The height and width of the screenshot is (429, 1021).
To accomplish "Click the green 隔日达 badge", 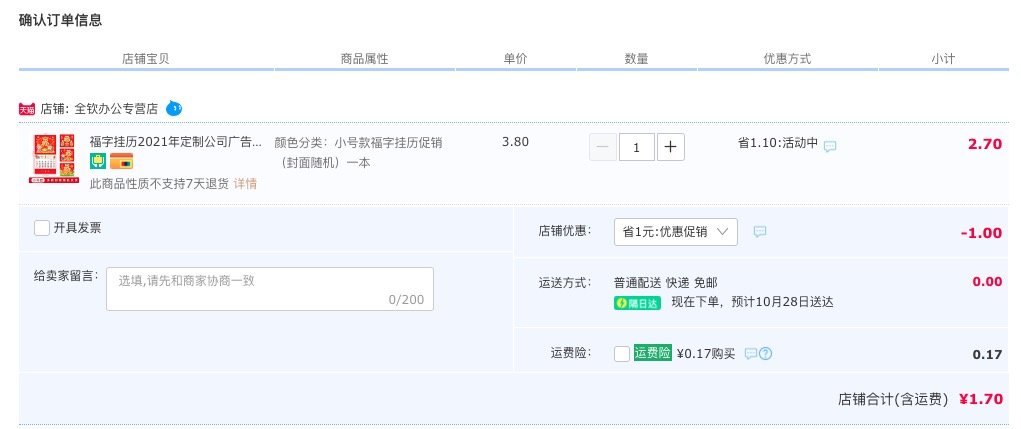I will click(x=637, y=303).
